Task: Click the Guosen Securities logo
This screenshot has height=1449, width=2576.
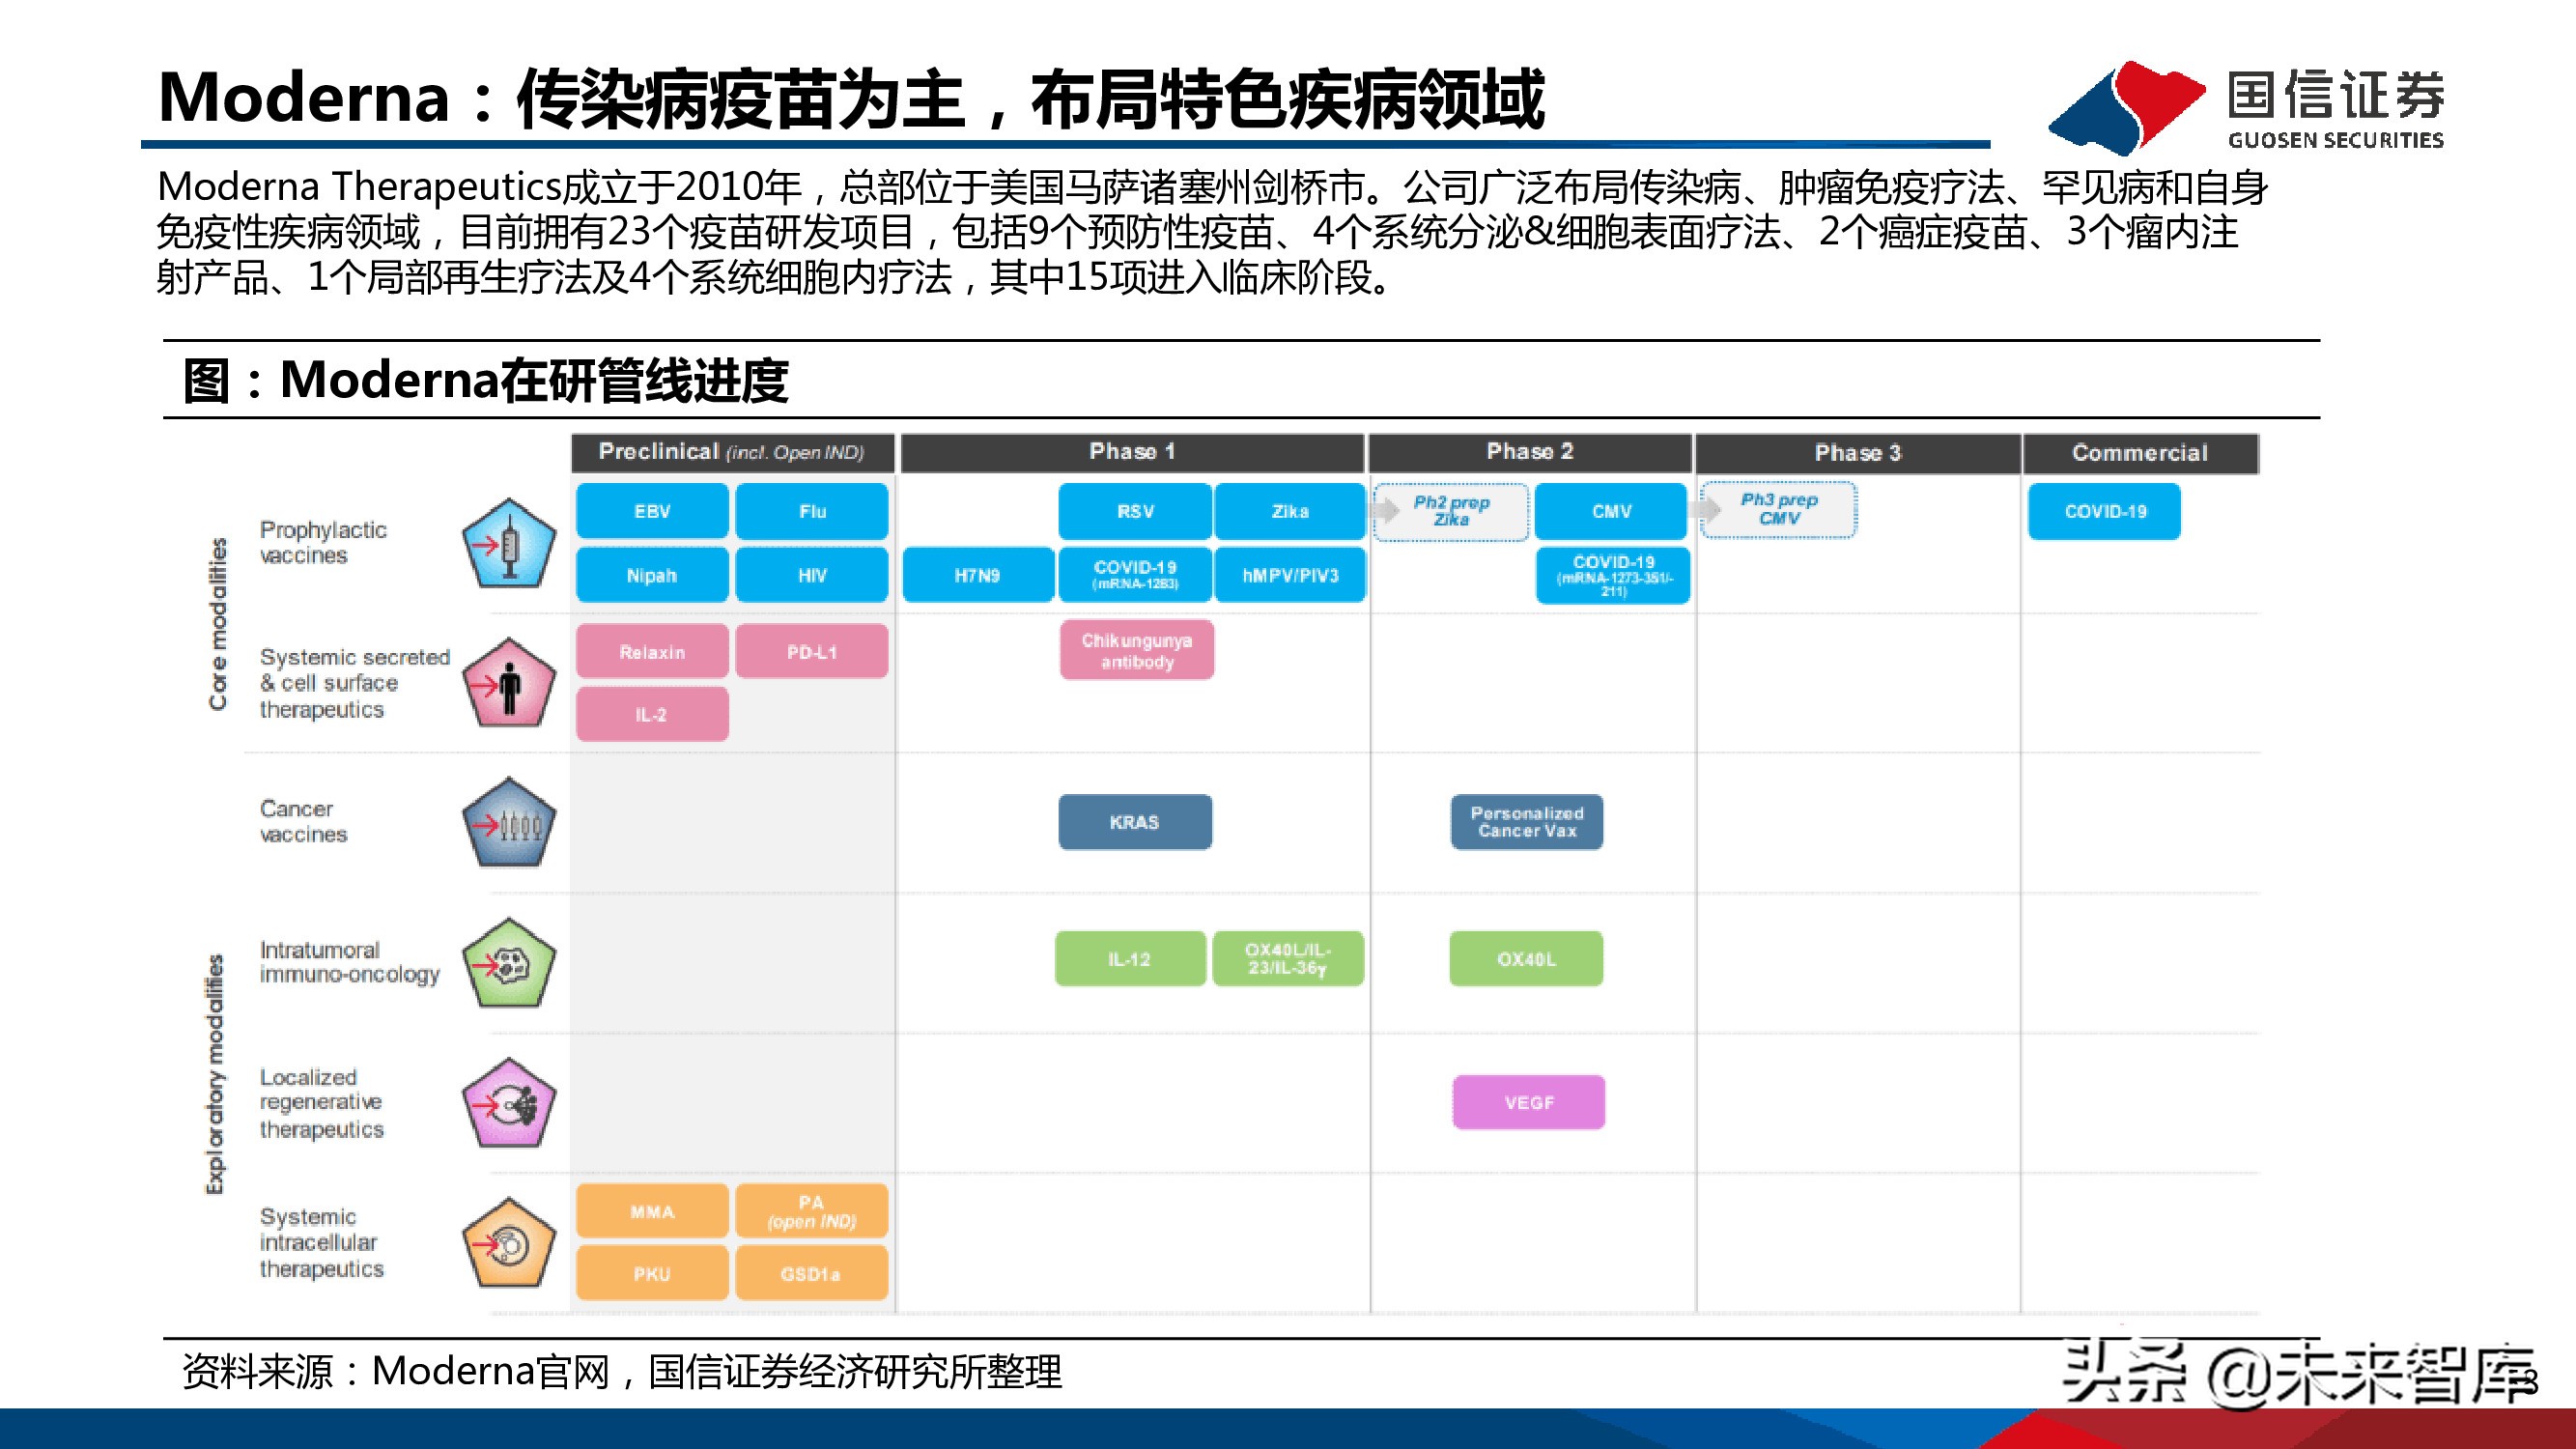Action: pos(2246,108)
